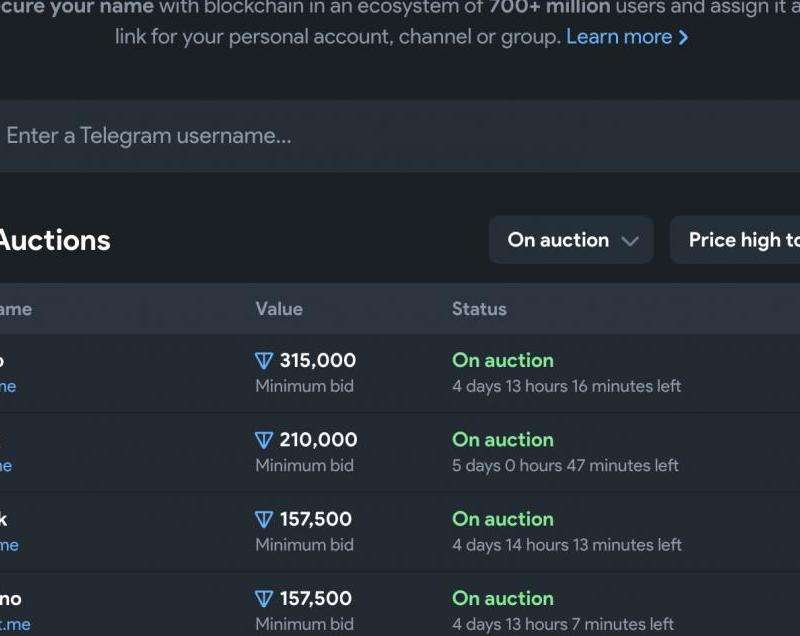This screenshot has width=800, height=636.
Task: Open the auction with 13 hours 7 minutes left
Action: (400, 604)
